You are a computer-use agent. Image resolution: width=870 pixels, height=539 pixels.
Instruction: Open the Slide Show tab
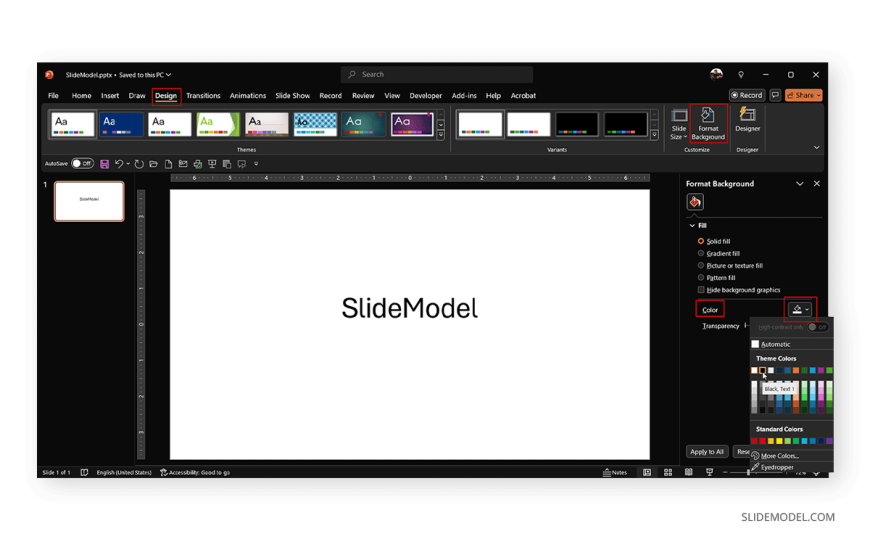[292, 95]
